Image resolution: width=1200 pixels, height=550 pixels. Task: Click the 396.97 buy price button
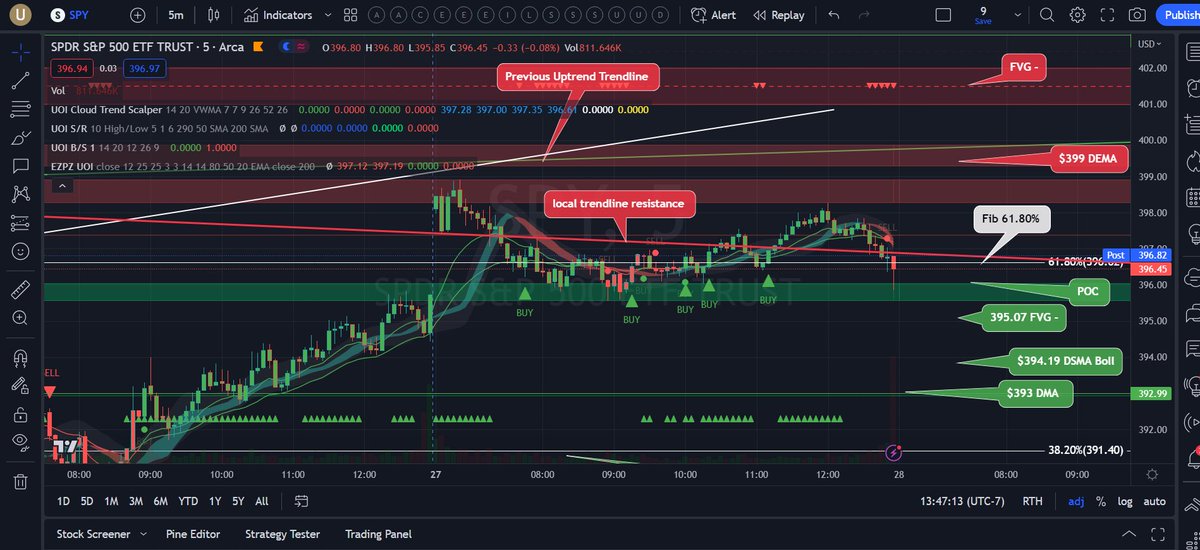(x=145, y=67)
